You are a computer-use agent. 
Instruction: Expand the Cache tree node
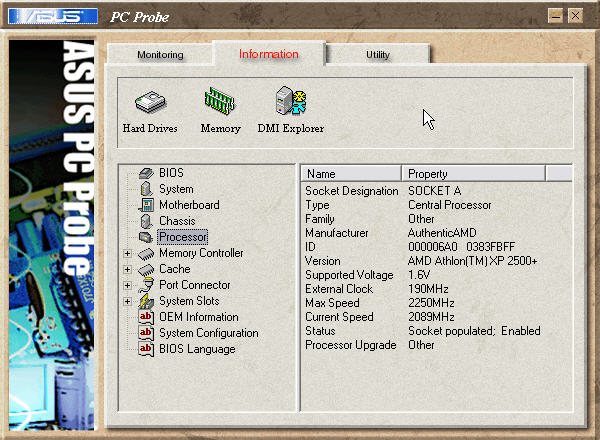coord(127,269)
